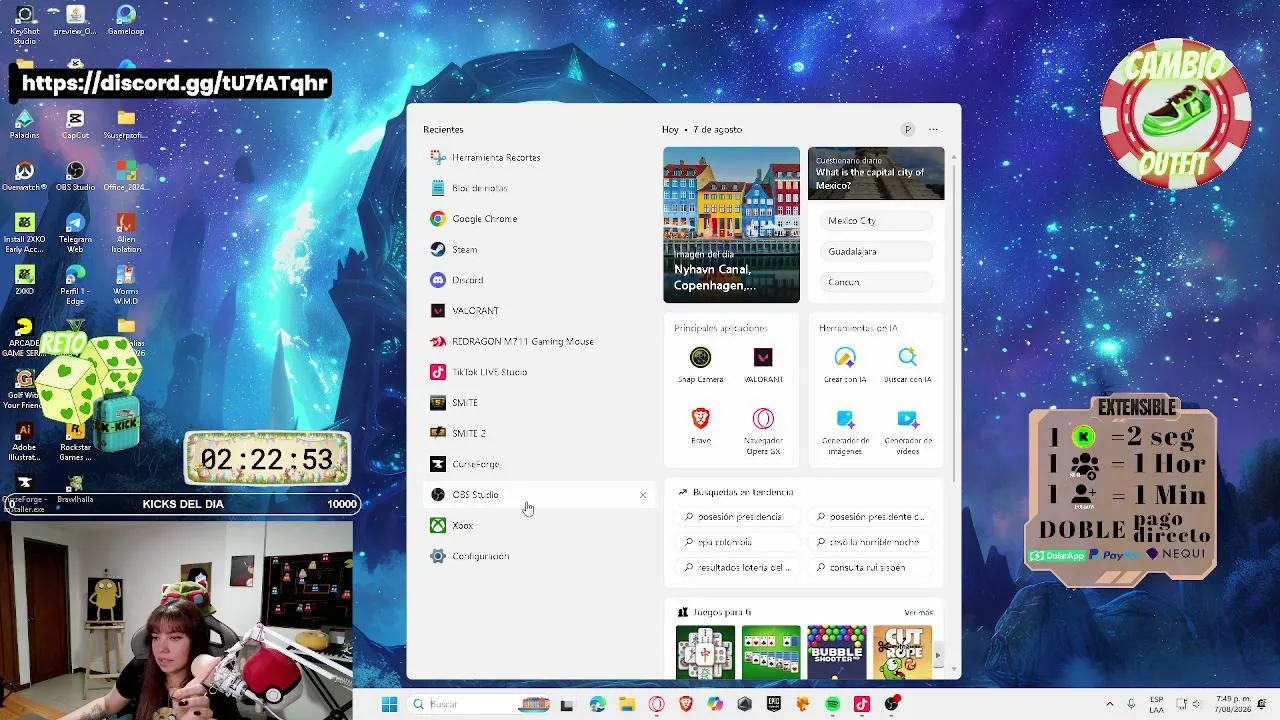Choose Mexico City as the quiz answer

point(876,221)
